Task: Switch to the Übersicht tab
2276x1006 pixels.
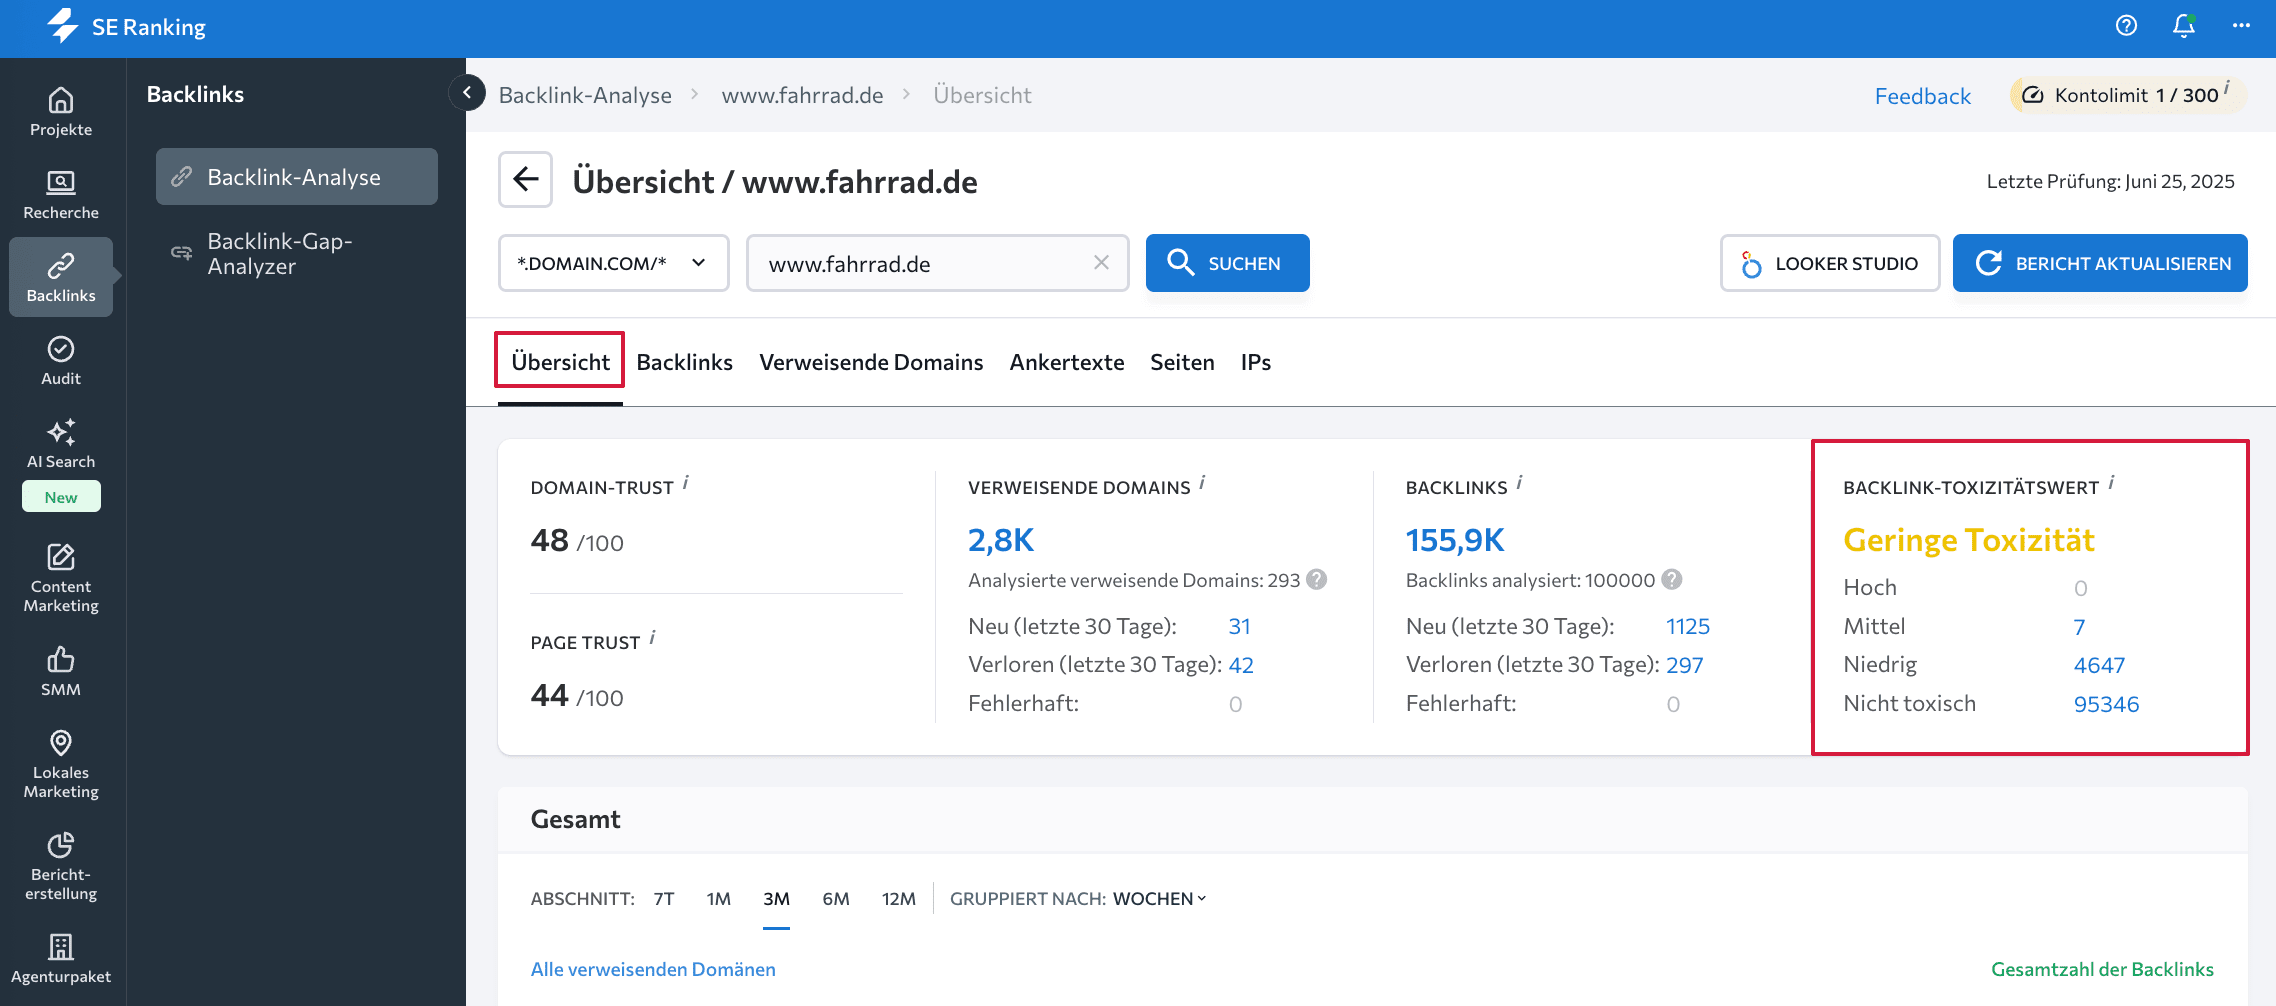Action: (560, 362)
